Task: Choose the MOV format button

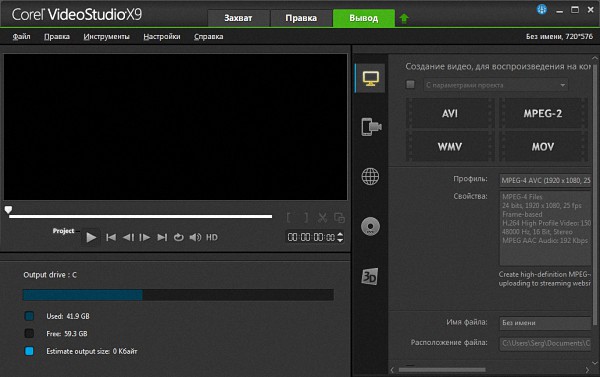Action: point(543,147)
